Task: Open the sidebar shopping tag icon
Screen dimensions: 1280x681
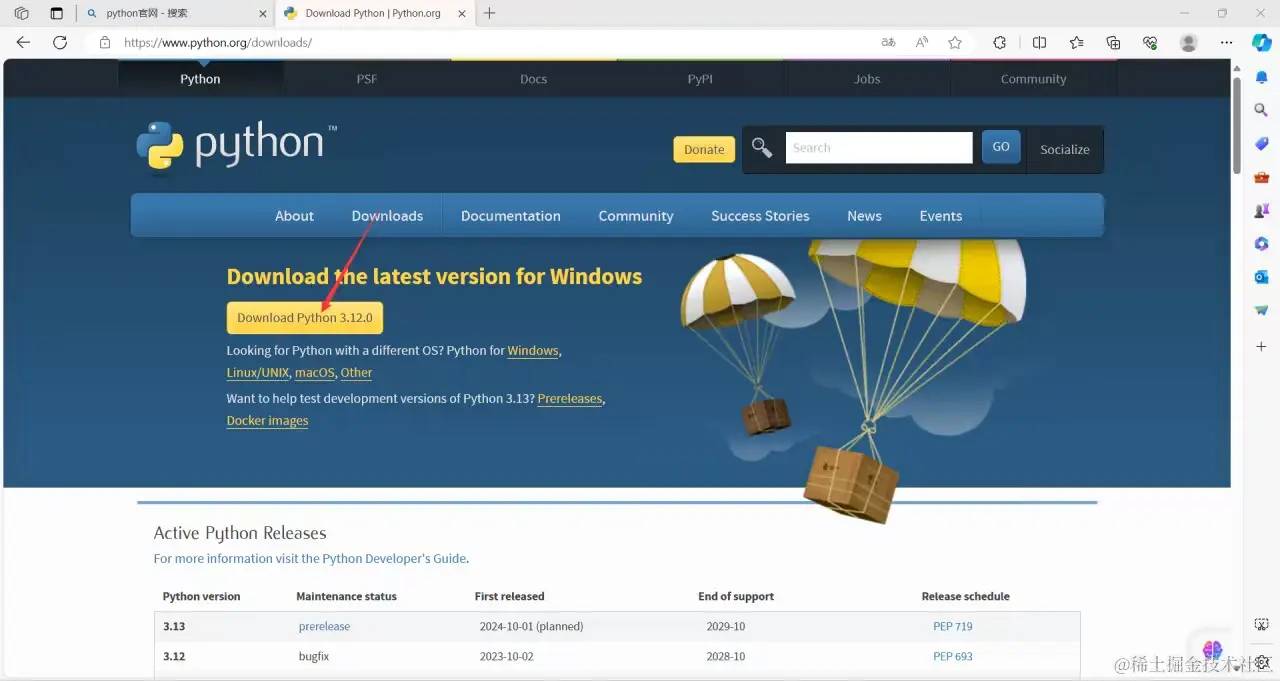Action: point(1262,144)
